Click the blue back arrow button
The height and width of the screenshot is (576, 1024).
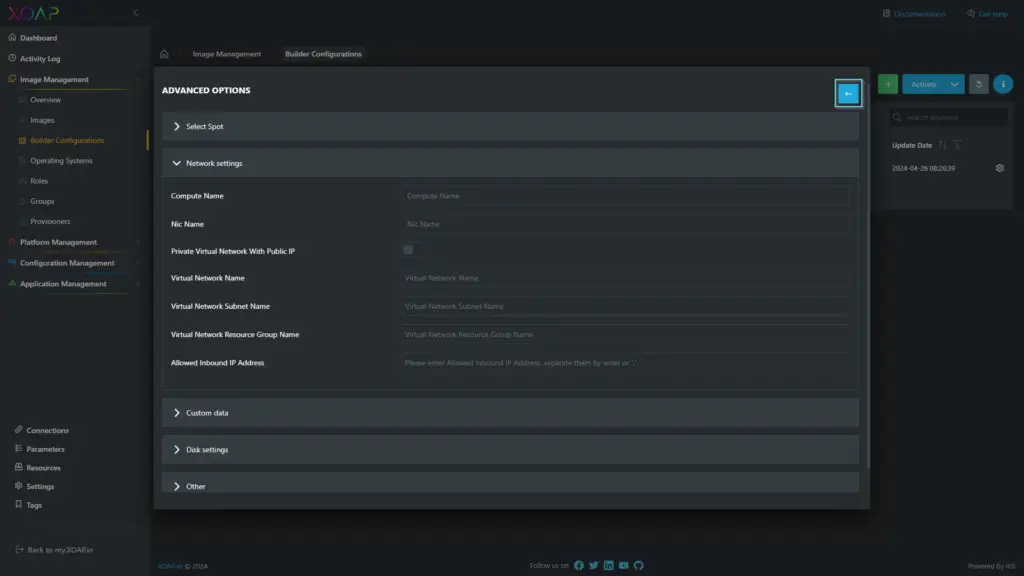848,93
